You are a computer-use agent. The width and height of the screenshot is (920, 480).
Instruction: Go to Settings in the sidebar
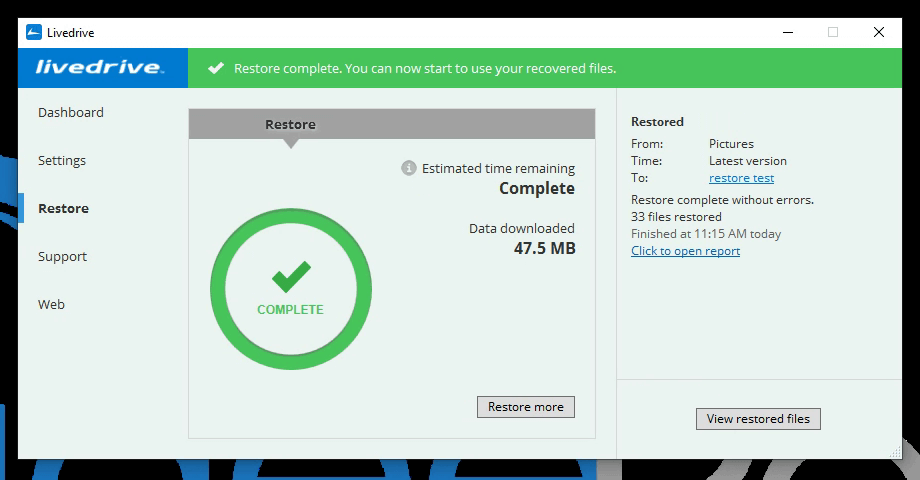tap(62, 161)
